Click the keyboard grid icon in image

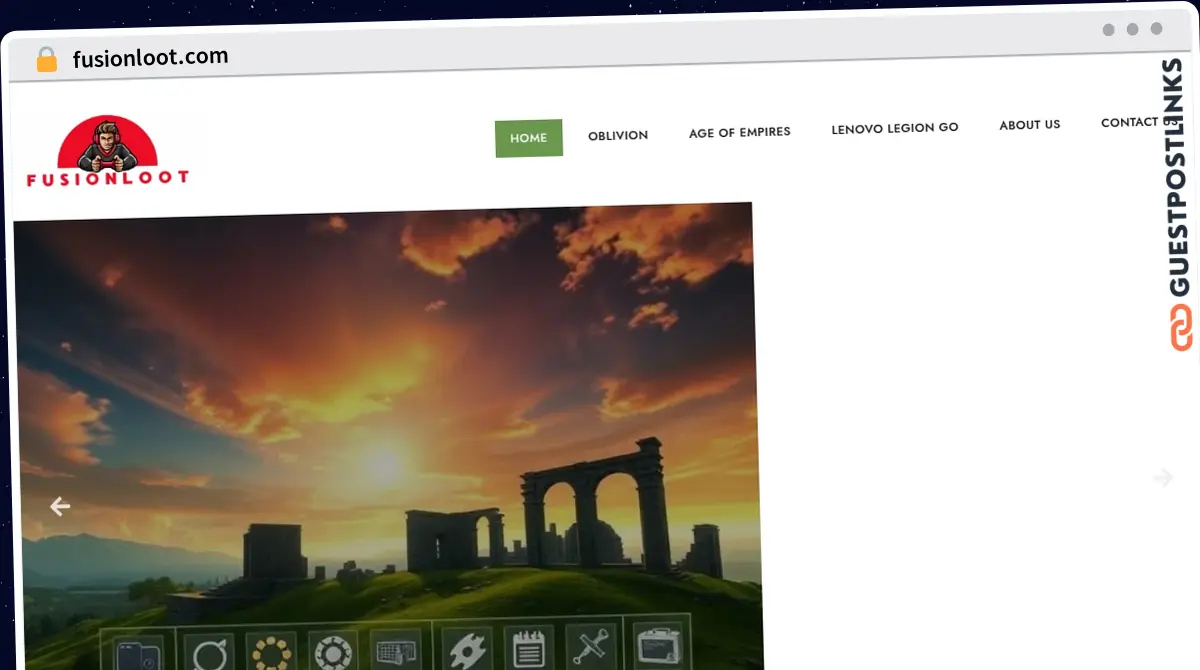[x=395, y=652]
